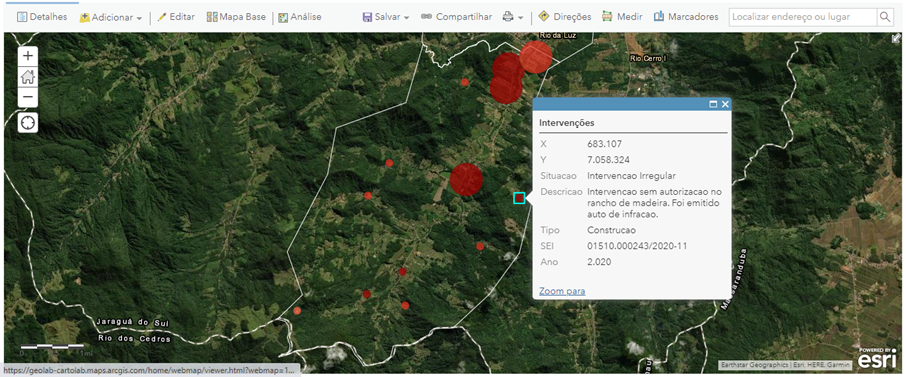
Task: Expand the Salvar dropdown
Action: coord(386,17)
